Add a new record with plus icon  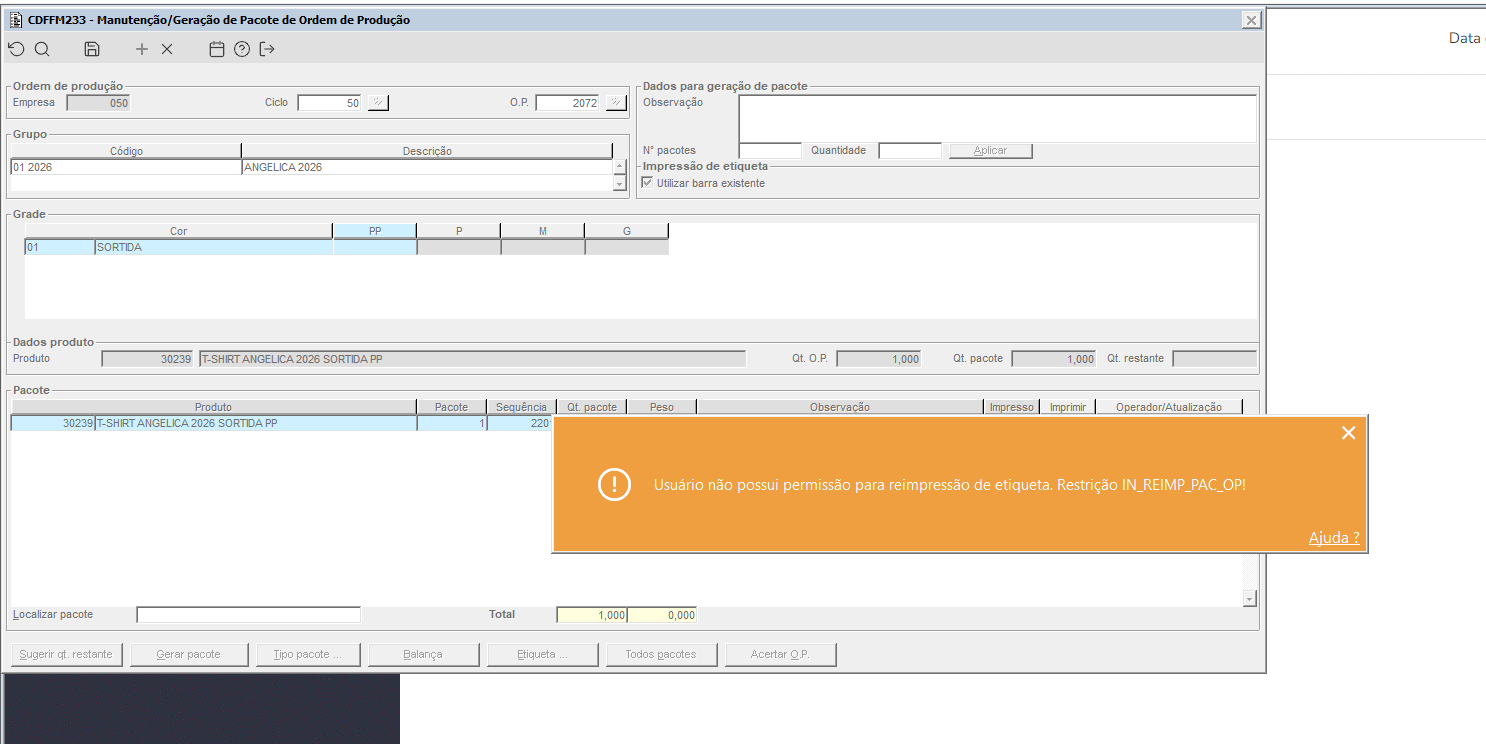[142, 49]
